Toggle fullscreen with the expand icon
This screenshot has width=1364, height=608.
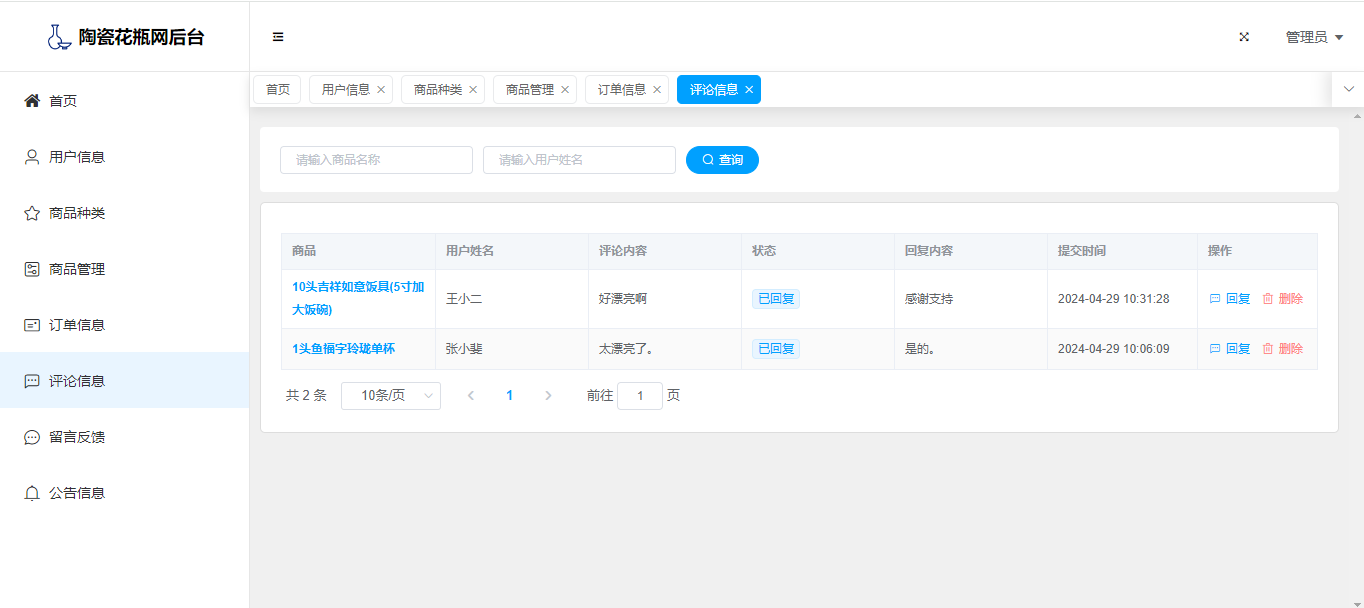pyautogui.click(x=1244, y=37)
